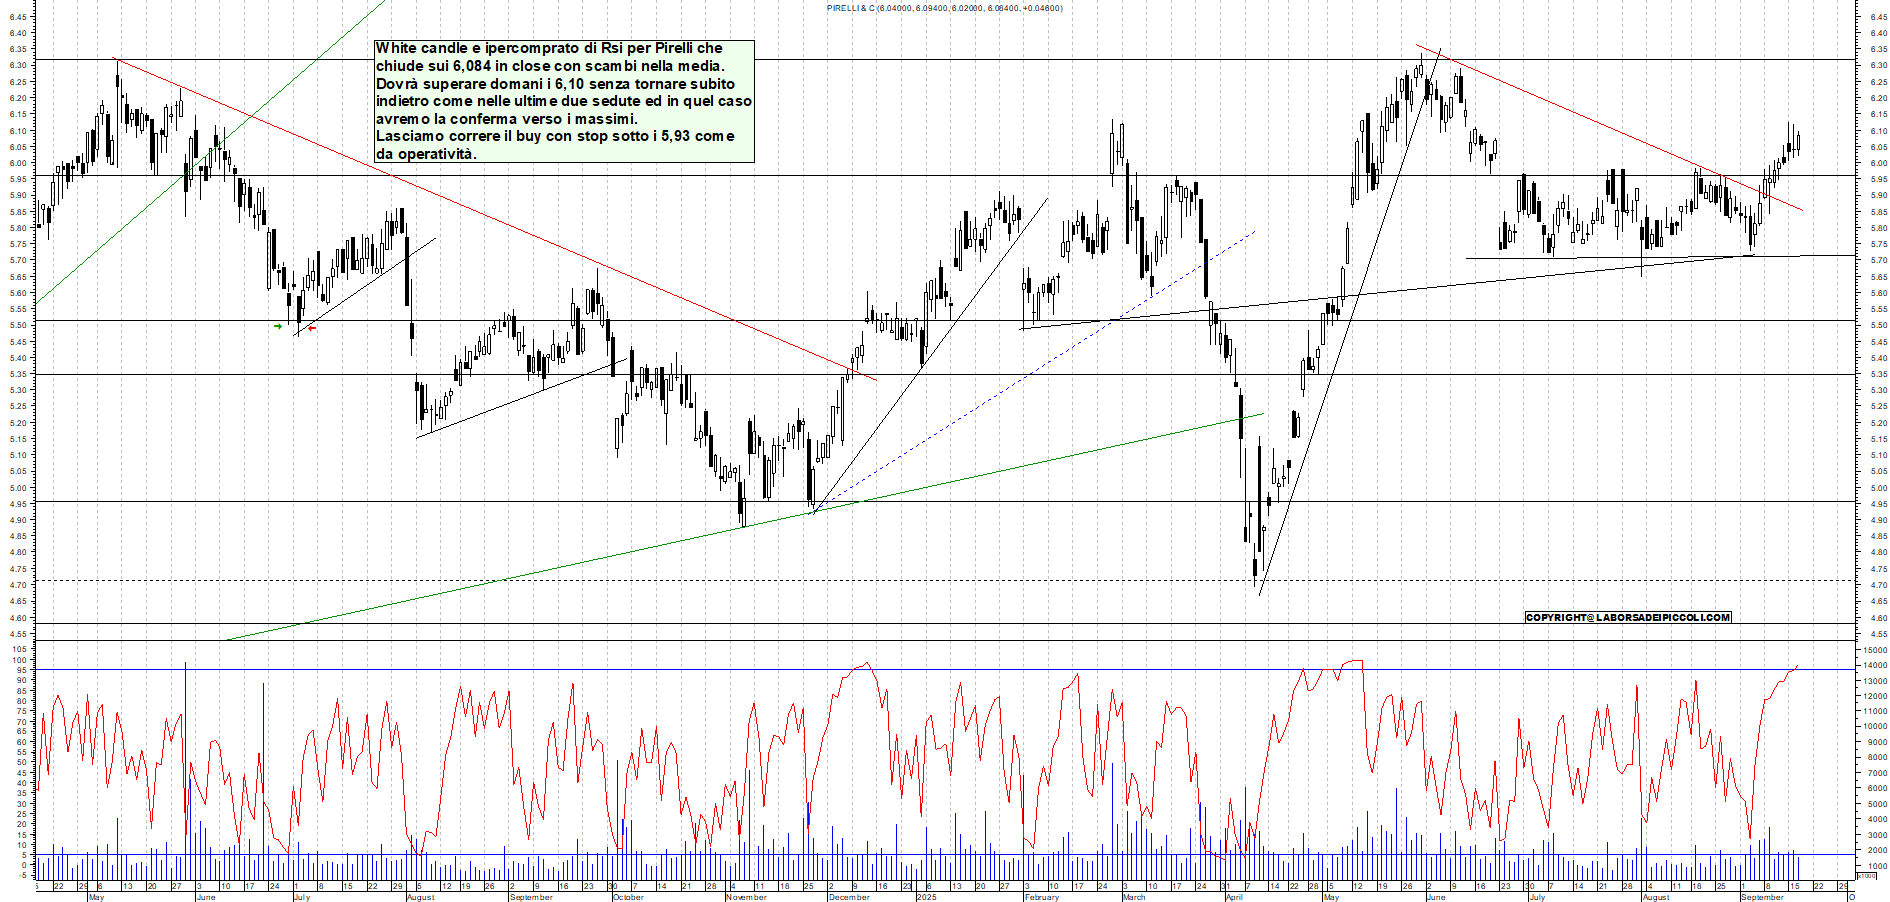Click the 5.00 value on the left price axis
This screenshot has height=902, width=1890.
[18, 488]
